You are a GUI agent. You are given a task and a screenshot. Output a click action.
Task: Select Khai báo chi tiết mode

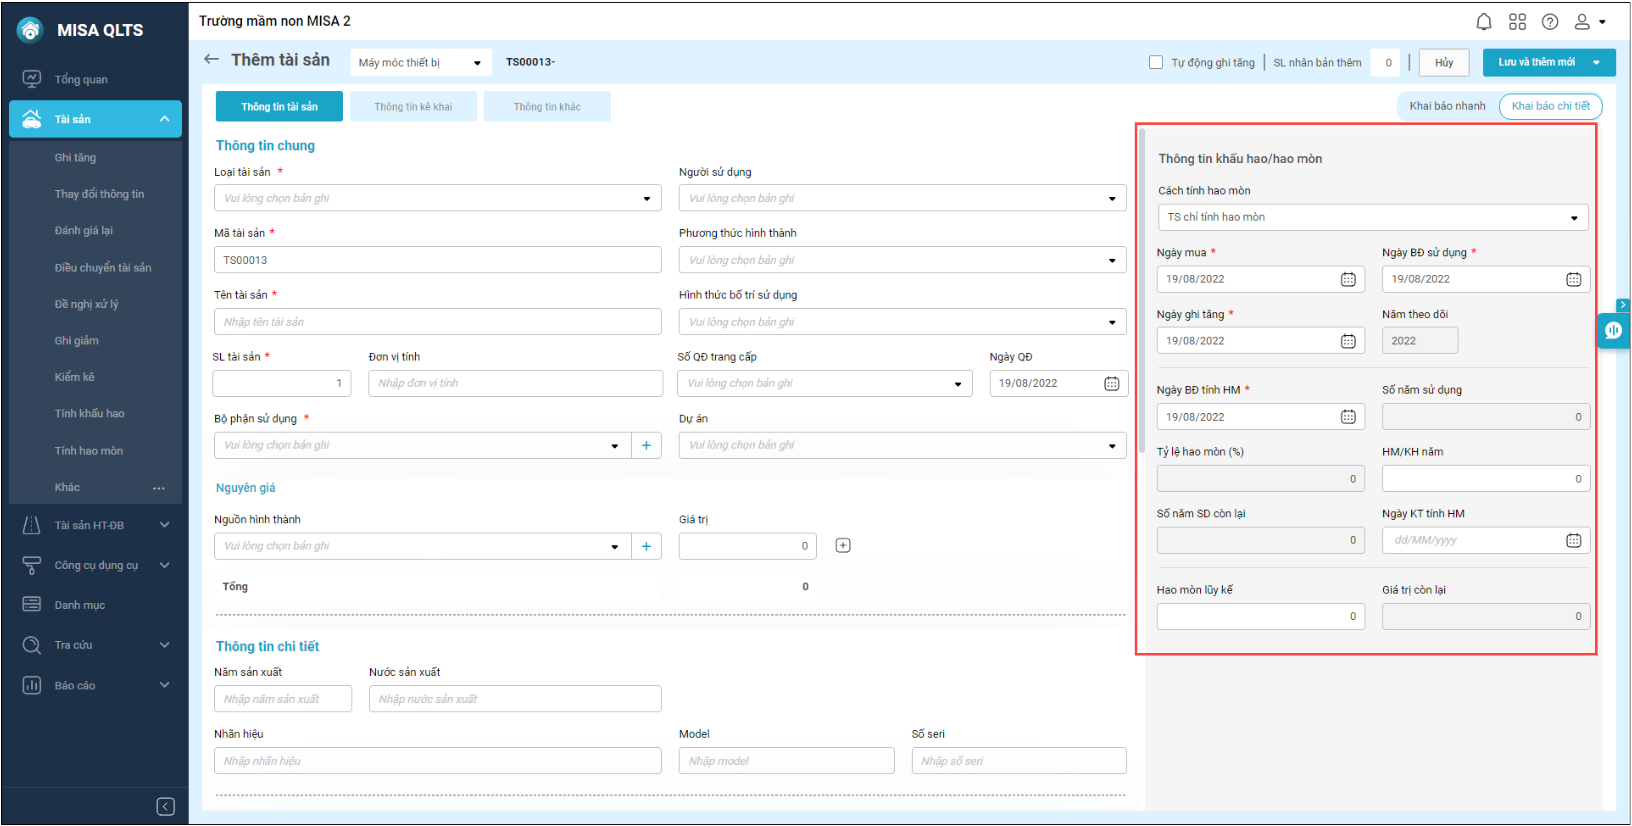click(x=1550, y=106)
